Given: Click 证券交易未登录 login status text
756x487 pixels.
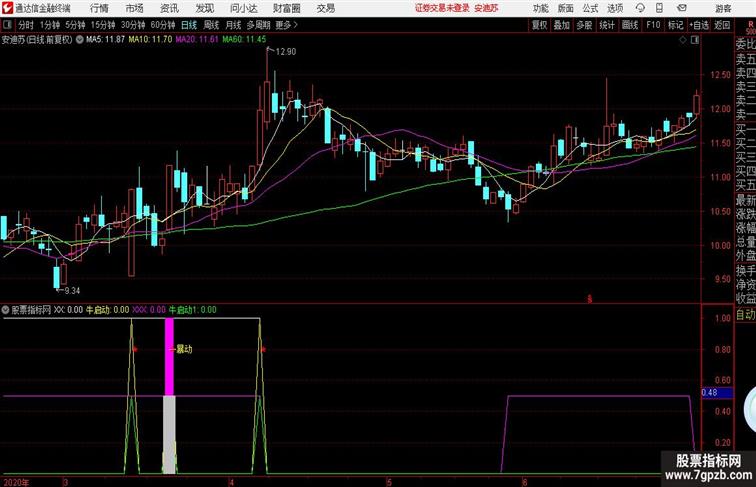Looking at the screenshot, I should (442, 8).
